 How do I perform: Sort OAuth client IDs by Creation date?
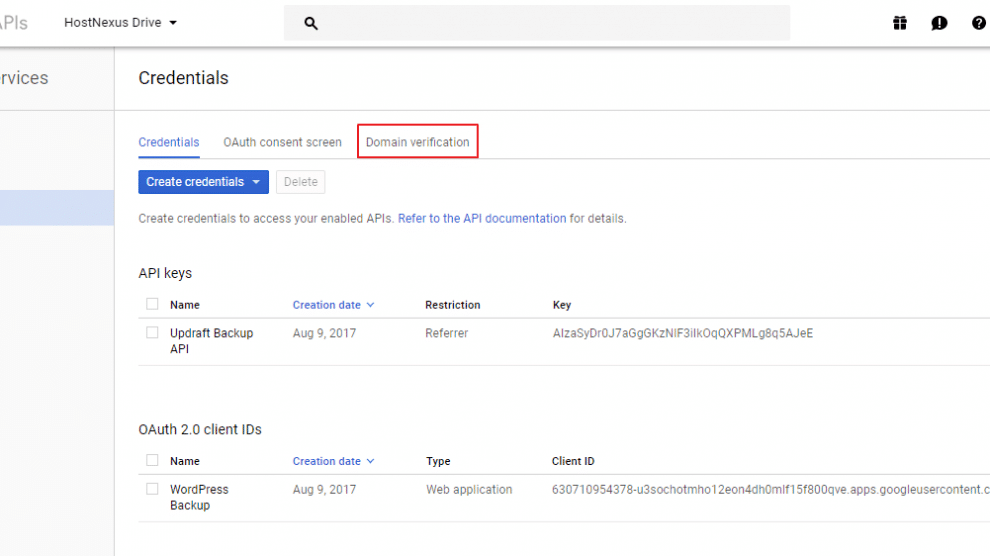point(333,461)
